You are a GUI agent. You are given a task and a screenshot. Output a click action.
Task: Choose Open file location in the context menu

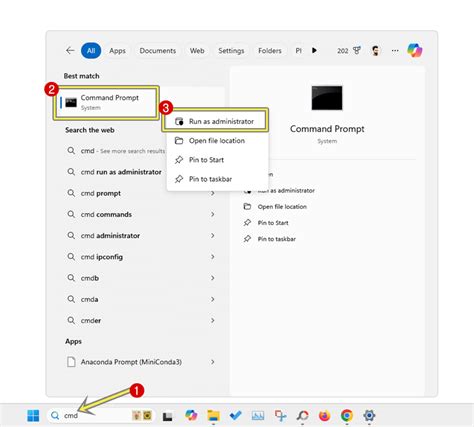coord(217,141)
